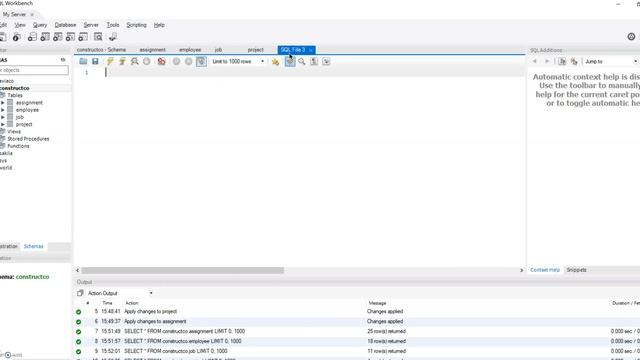Open the Jump to dropdown

click(x=611, y=61)
